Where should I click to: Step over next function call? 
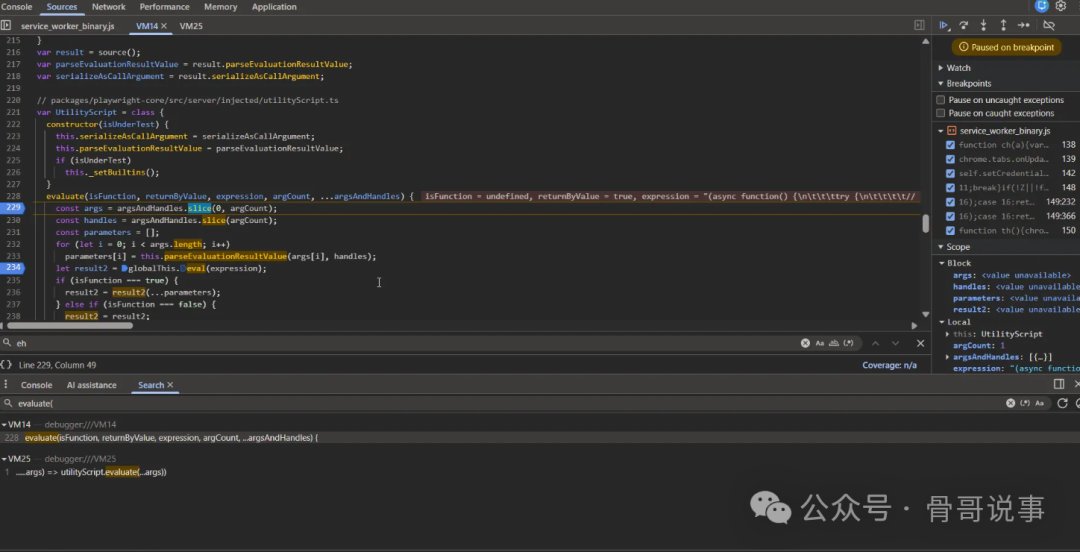click(x=964, y=25)
